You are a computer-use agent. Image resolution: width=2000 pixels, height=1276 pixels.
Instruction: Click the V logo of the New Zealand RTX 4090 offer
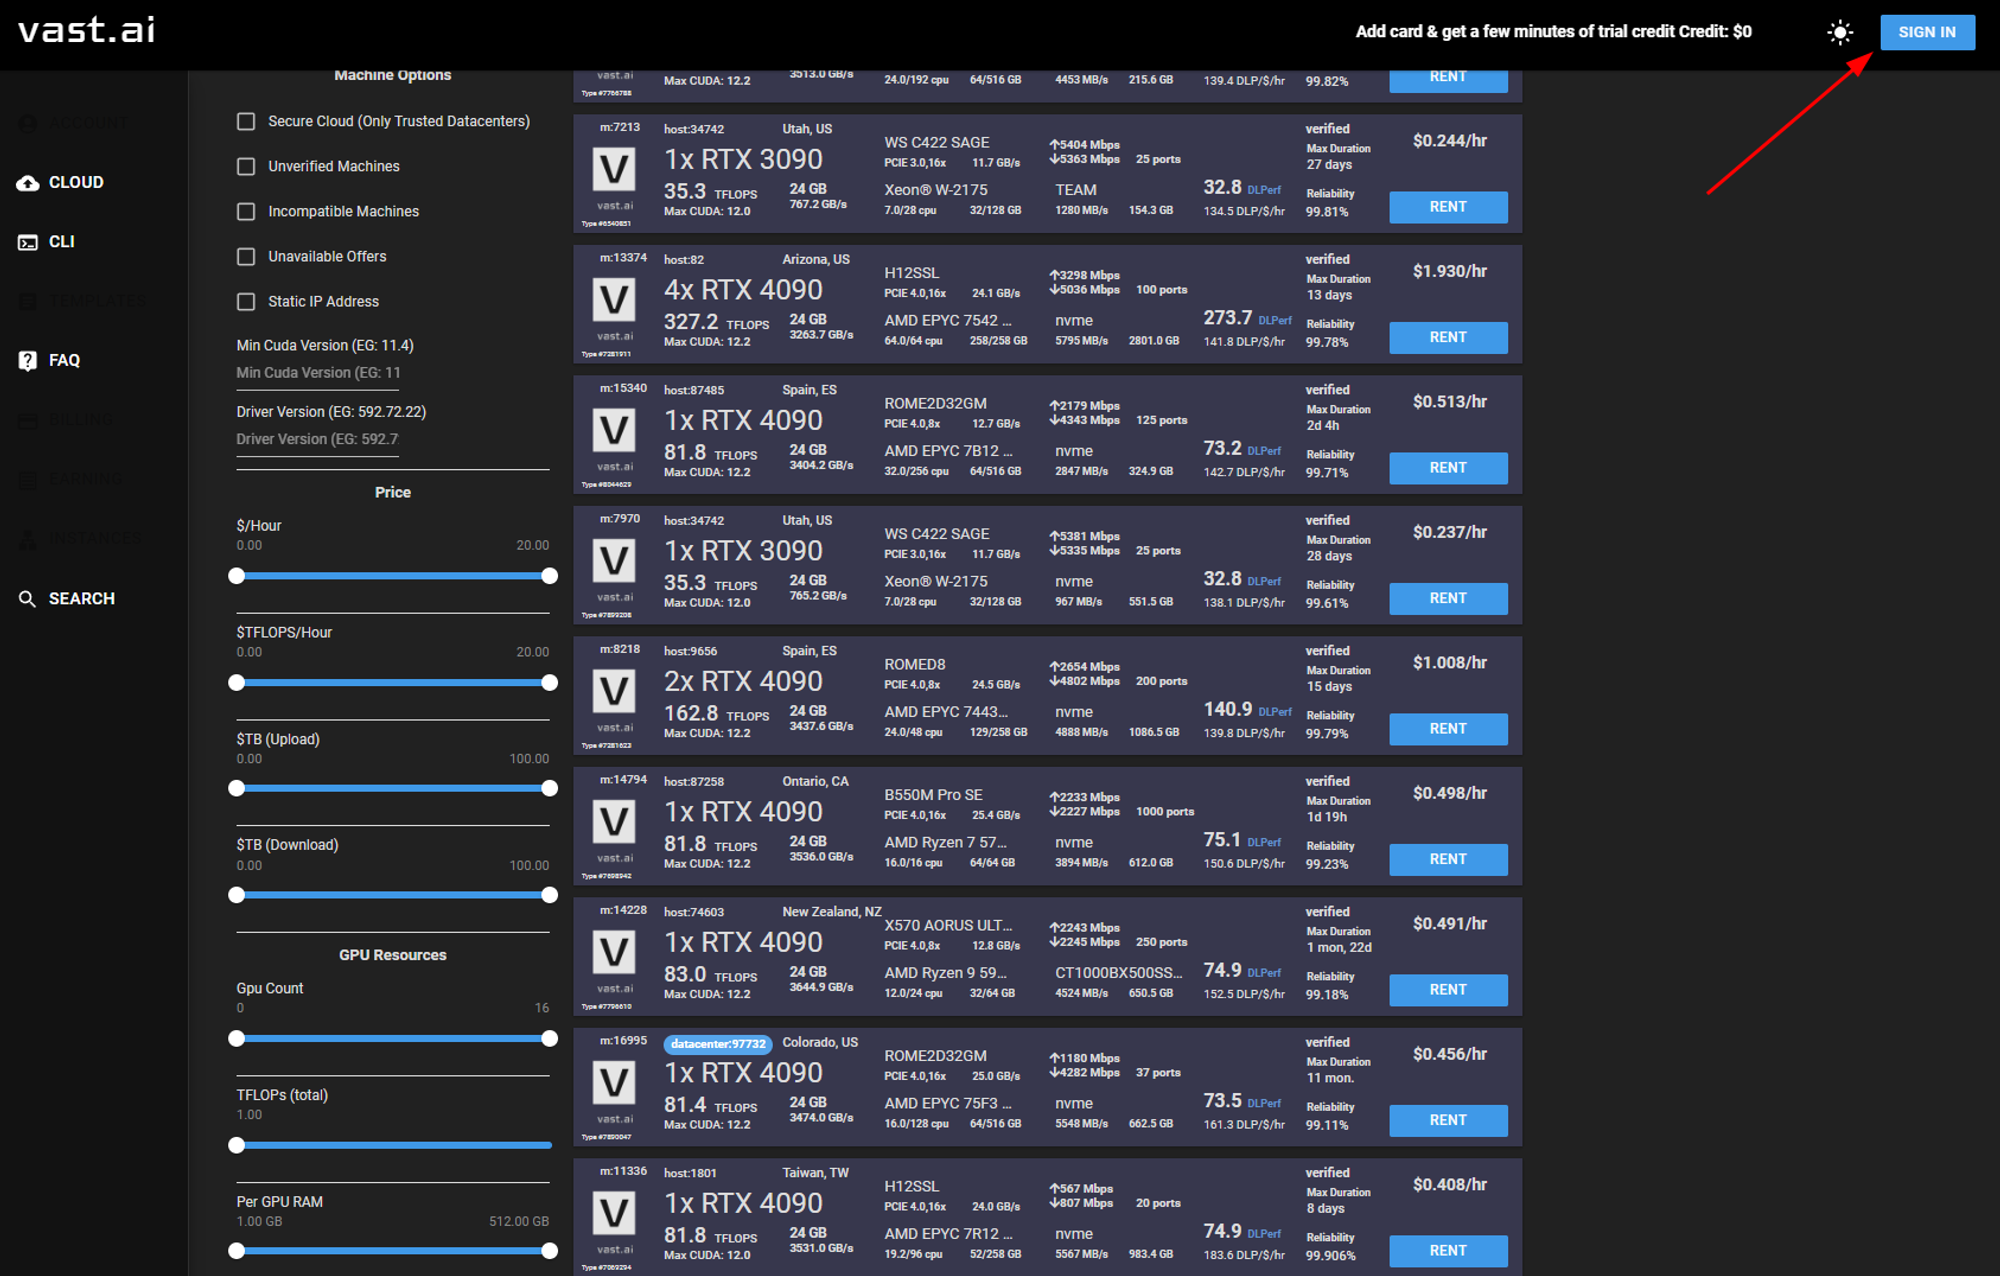[x=614, y=952]
